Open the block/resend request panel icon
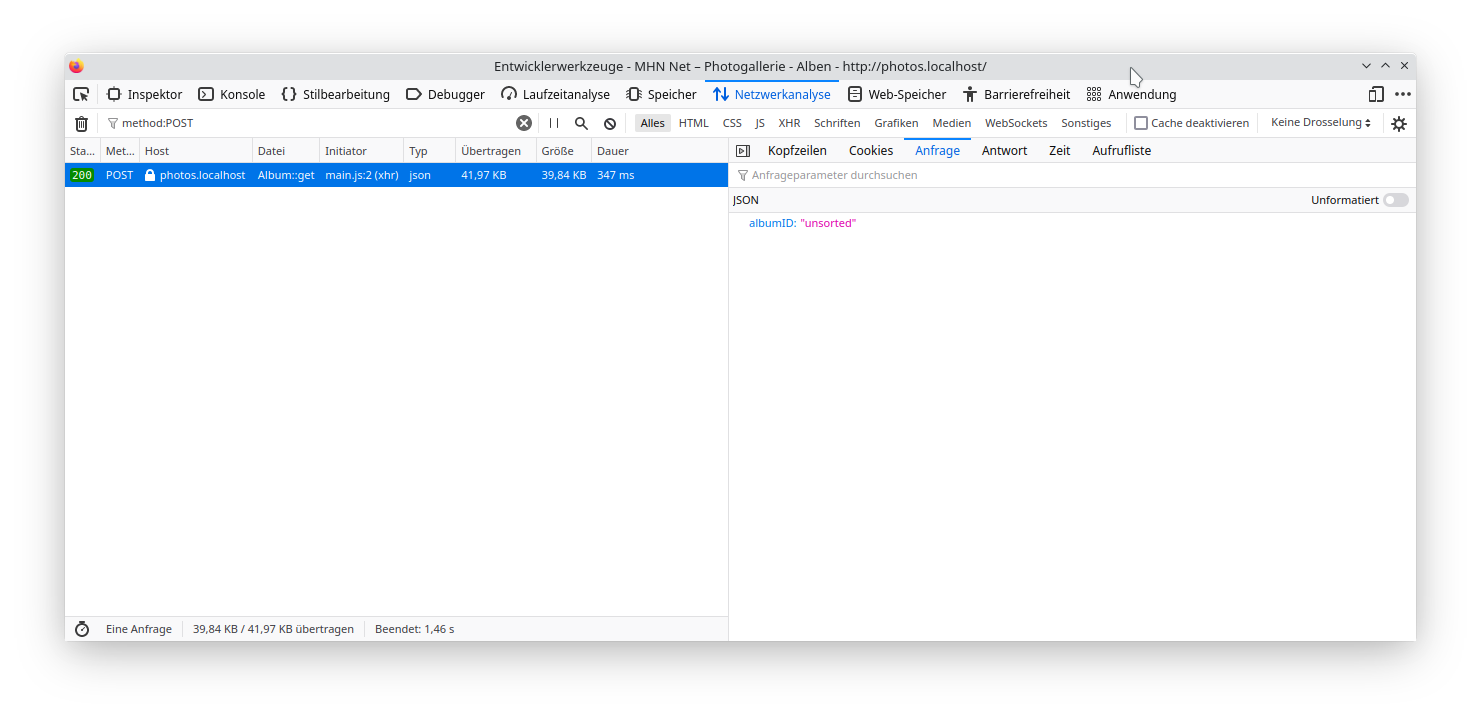The image size is (1481, 718). pyautogui.click(x=742, y=150)
